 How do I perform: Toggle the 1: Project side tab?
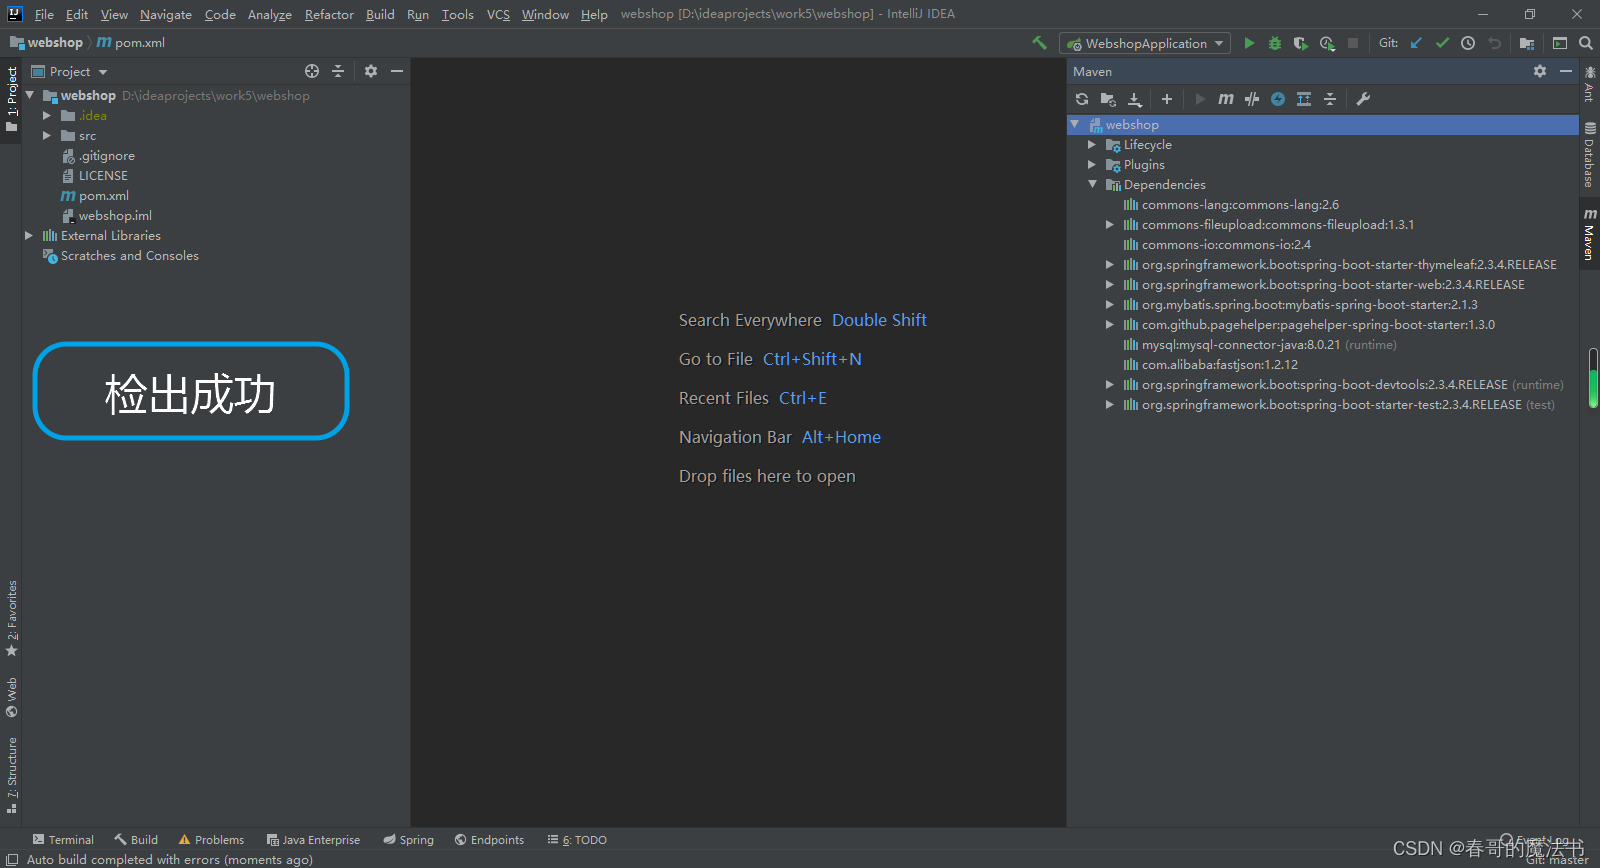click(x=12, y=100)
